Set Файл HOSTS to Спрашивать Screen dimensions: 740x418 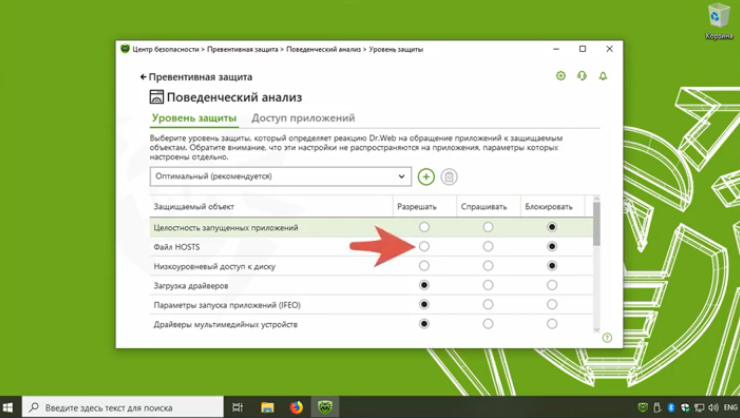tap(488, 247)
